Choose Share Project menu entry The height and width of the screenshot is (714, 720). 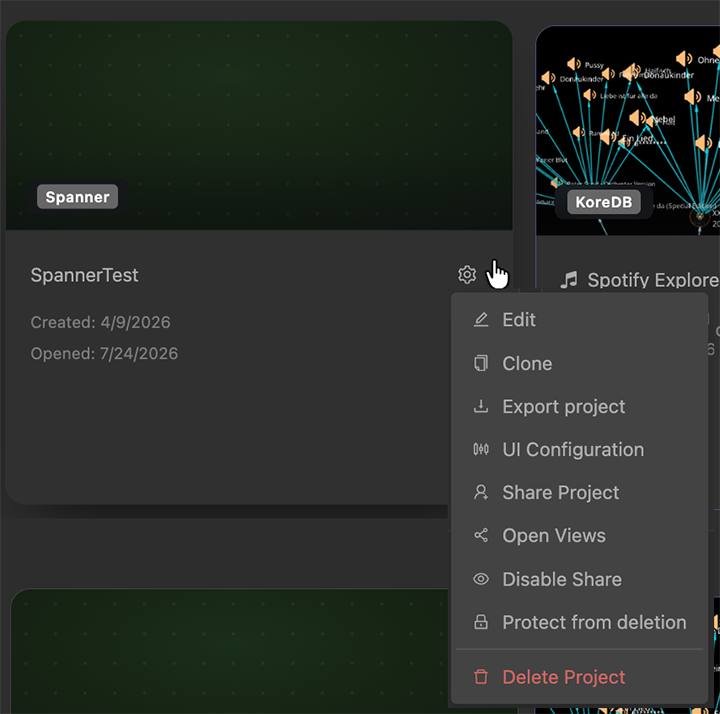(x=579, y=492)
